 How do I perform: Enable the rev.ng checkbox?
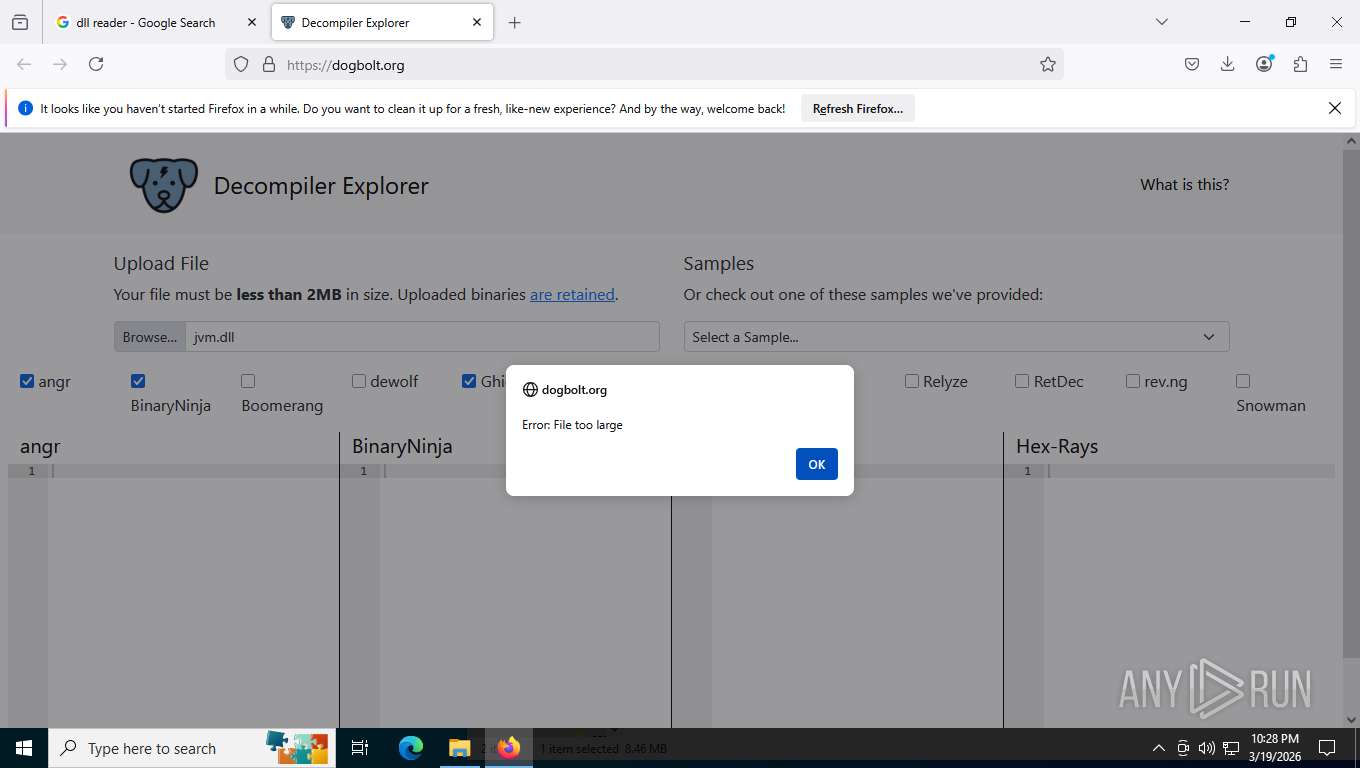click(1133, 381)
